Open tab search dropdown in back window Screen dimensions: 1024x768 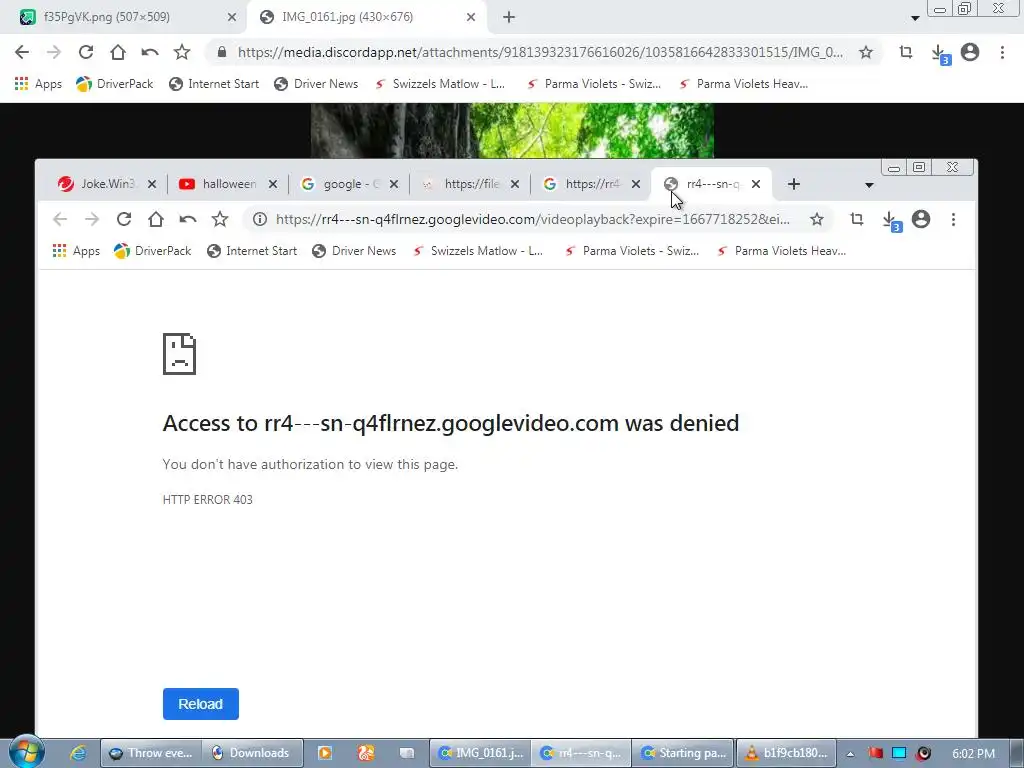(916, 18)
